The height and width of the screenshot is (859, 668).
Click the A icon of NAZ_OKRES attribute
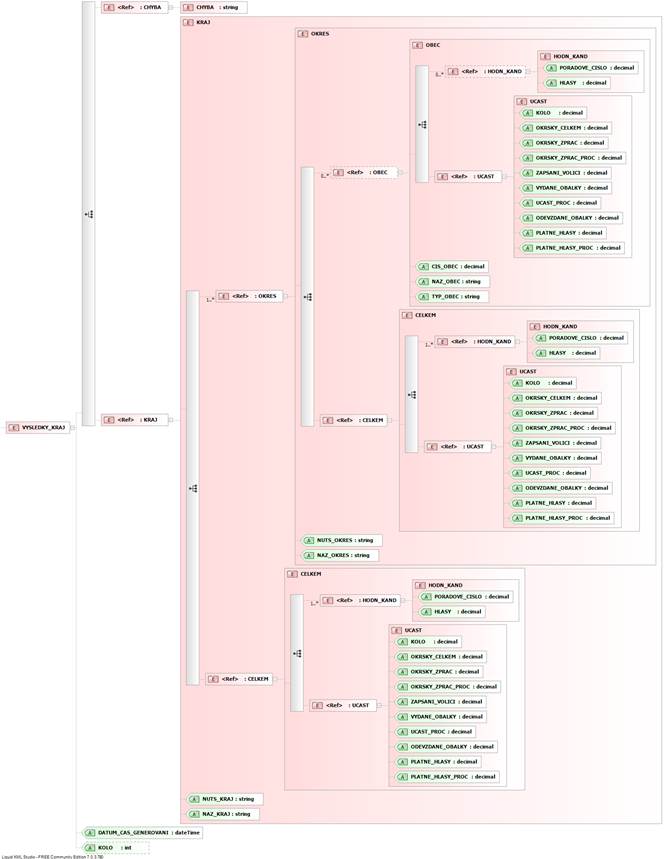coord(309,554)
